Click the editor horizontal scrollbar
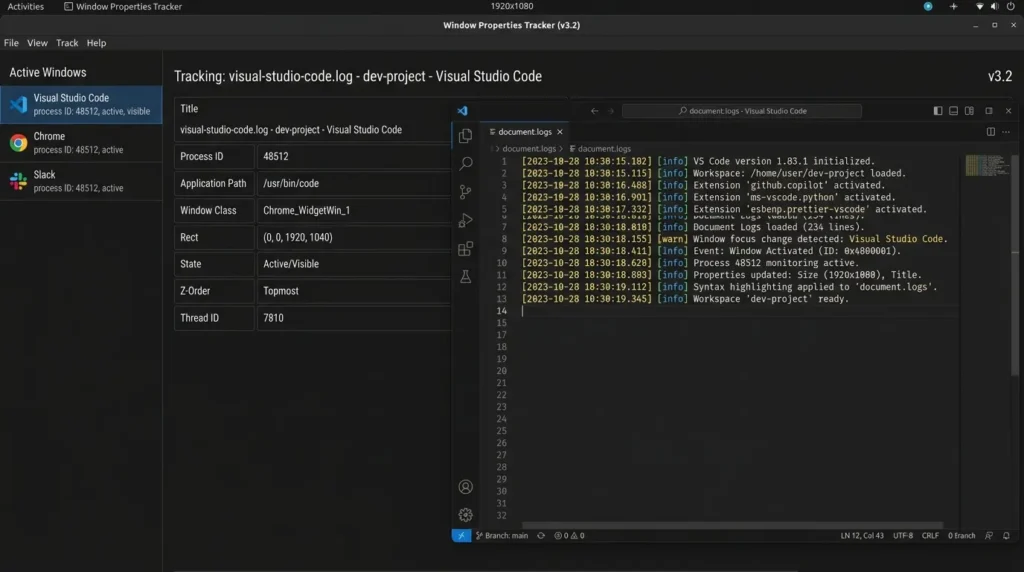This screenshot has width=1024, height=572. pos(732,525)
